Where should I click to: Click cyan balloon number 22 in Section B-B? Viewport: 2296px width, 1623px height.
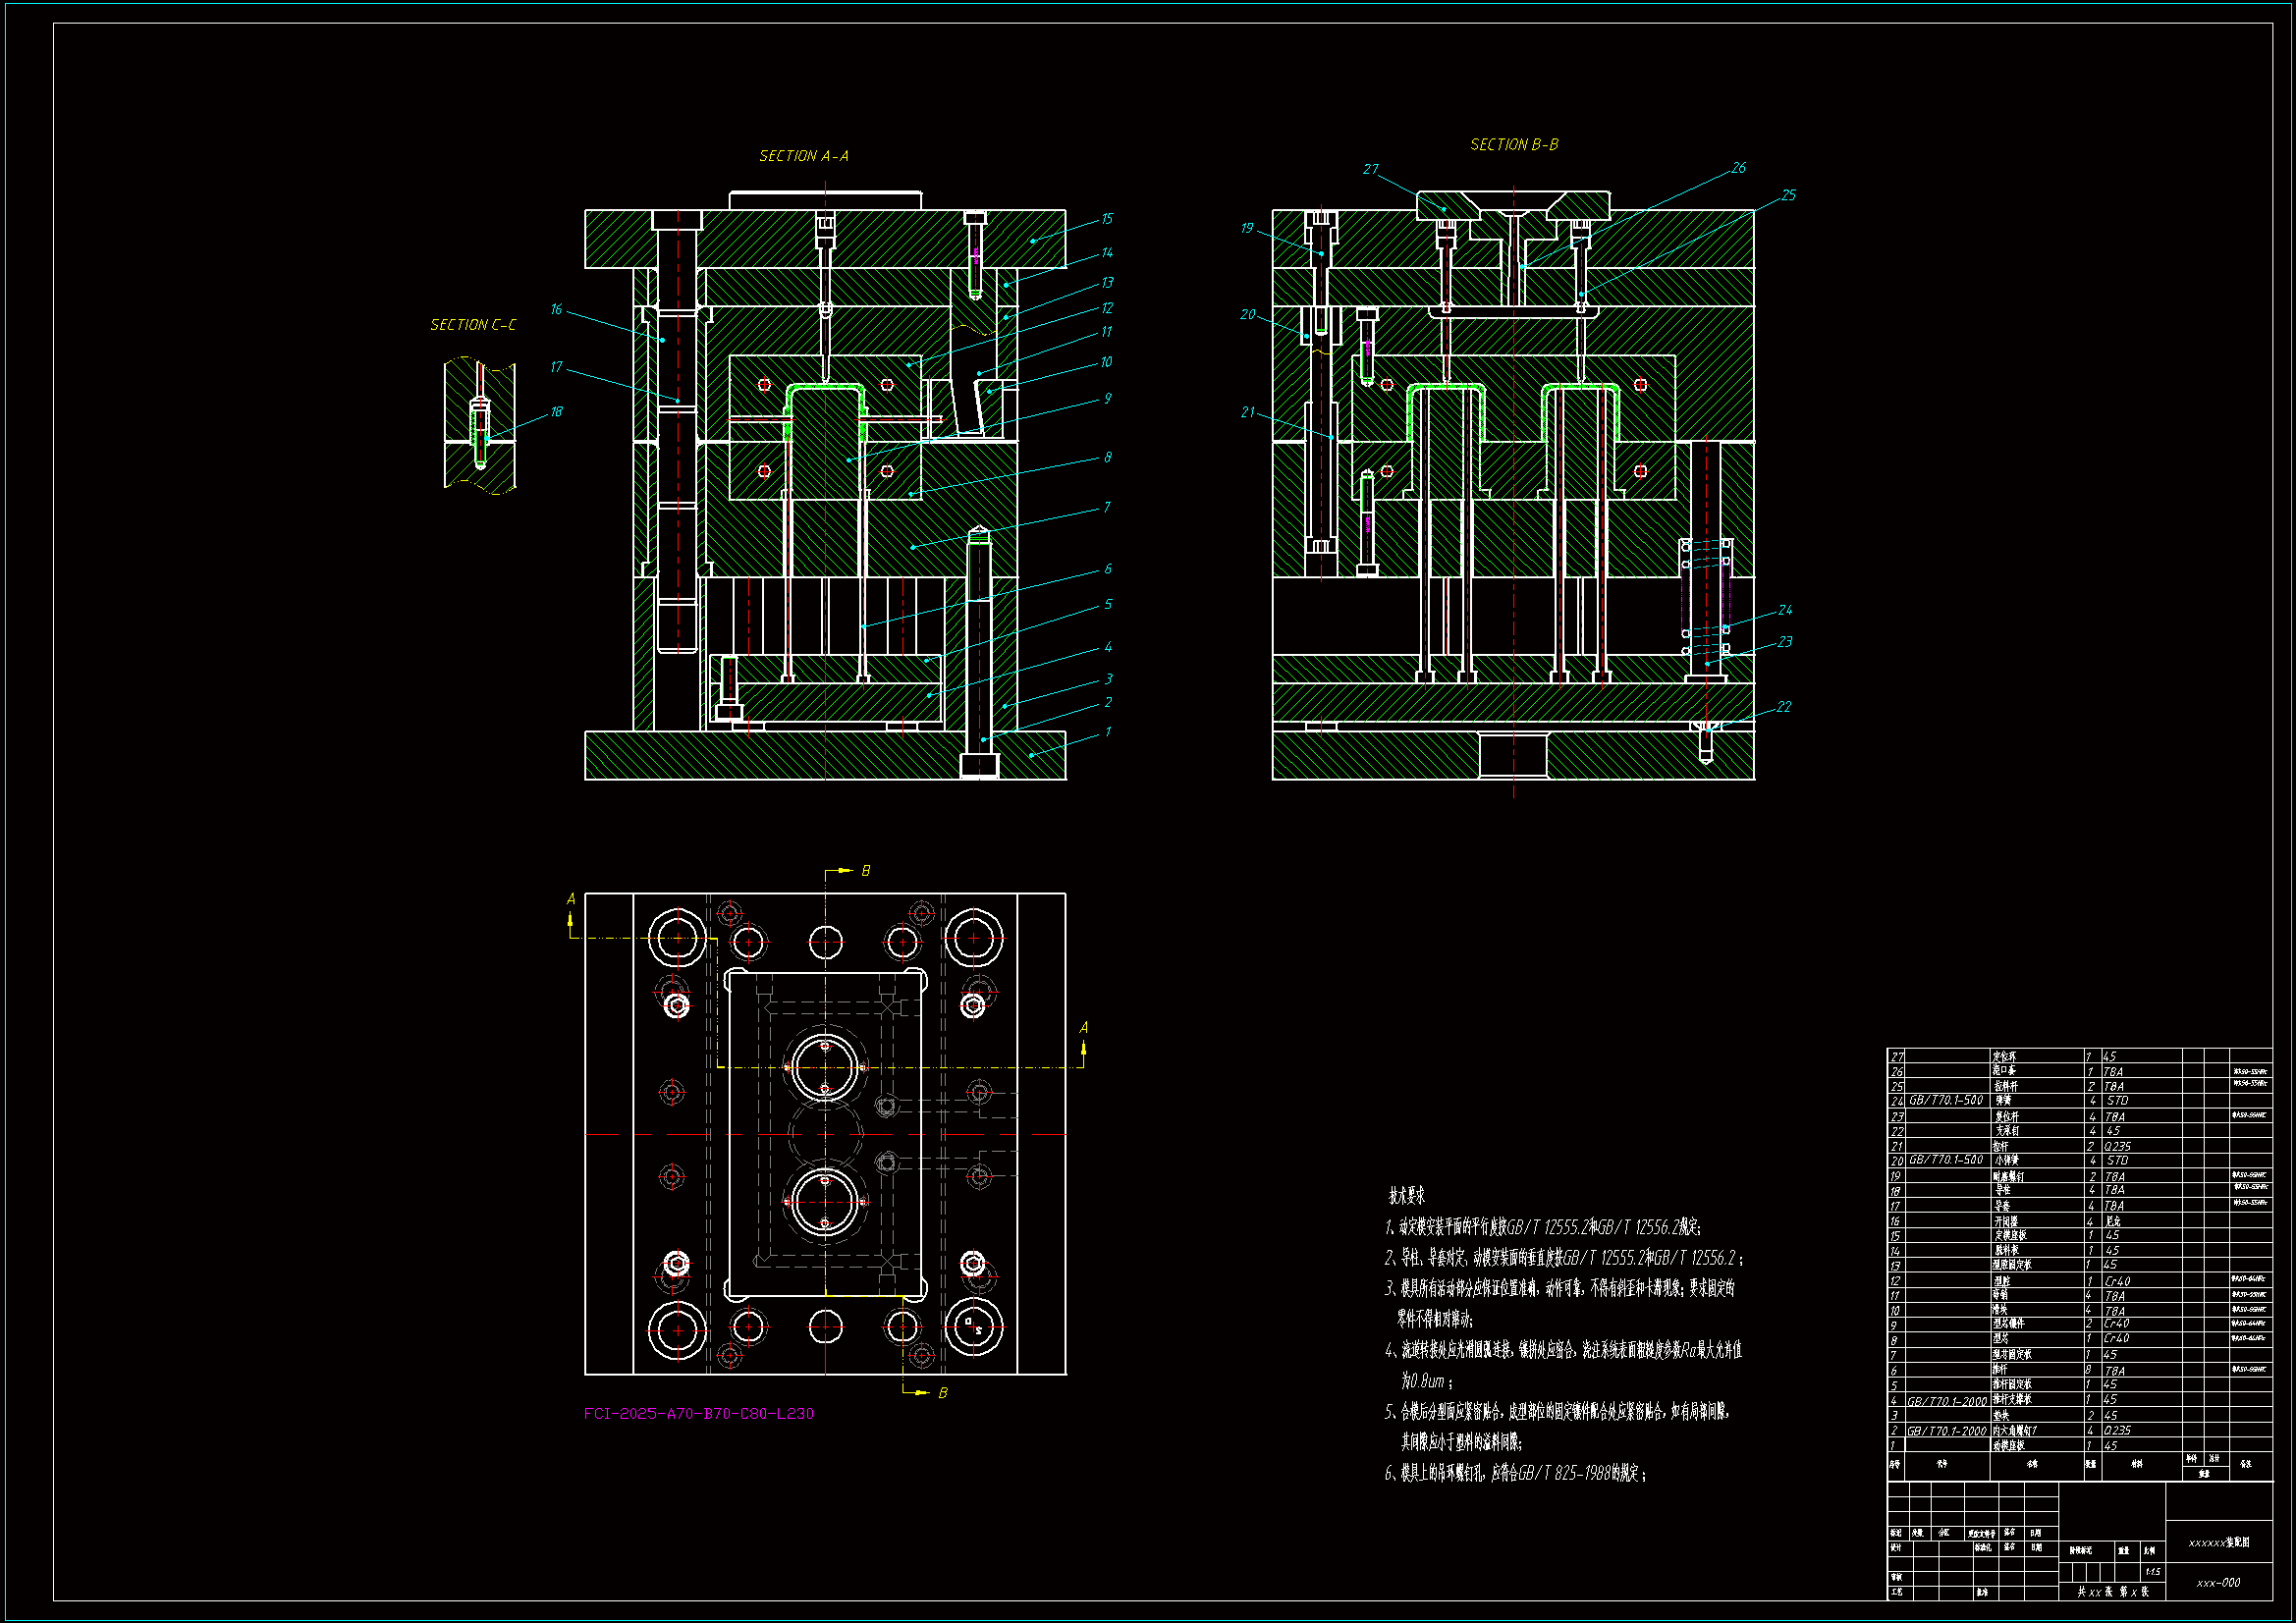(1784, 707)
